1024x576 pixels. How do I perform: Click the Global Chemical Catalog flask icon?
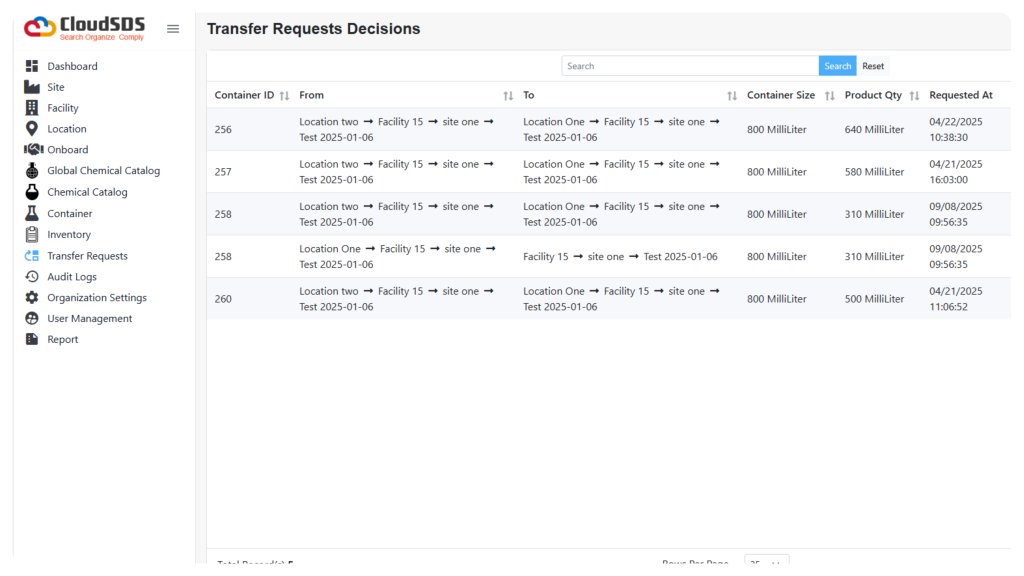[31, 170]
